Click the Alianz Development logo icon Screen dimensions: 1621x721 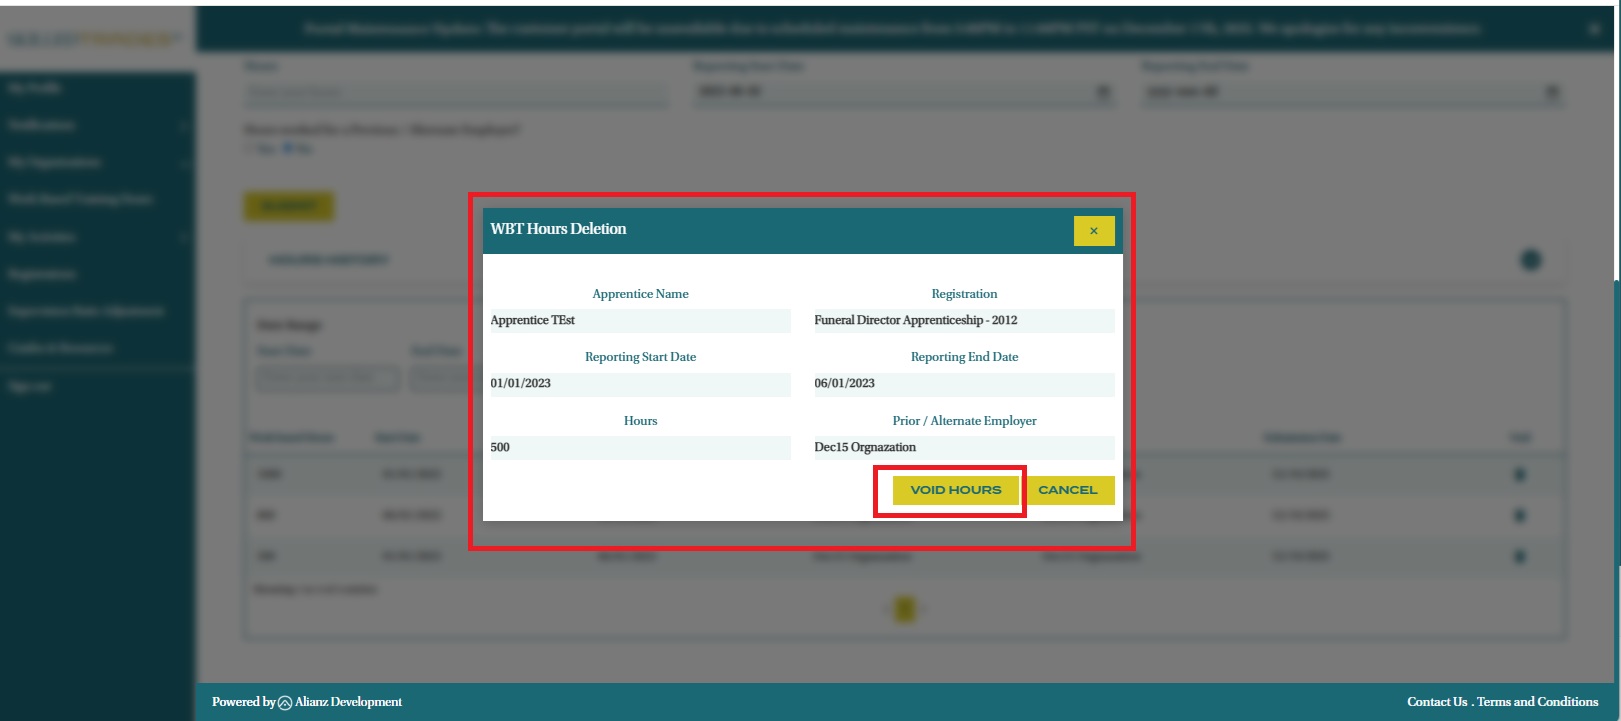[x=285, y=703]
